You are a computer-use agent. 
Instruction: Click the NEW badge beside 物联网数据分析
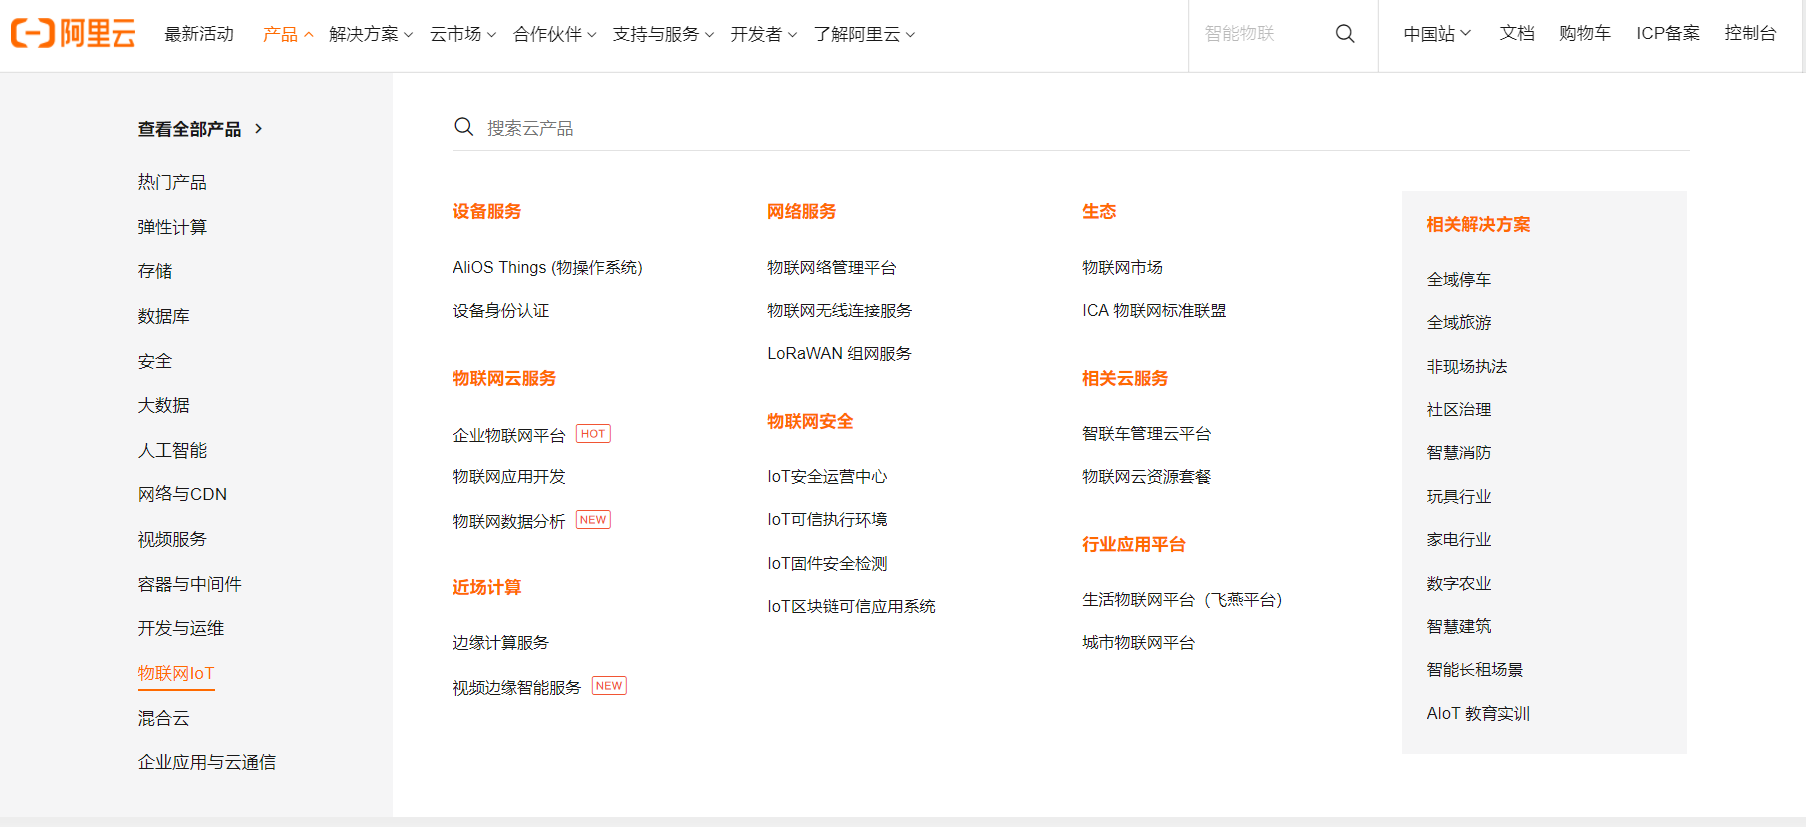pos(593,520)
